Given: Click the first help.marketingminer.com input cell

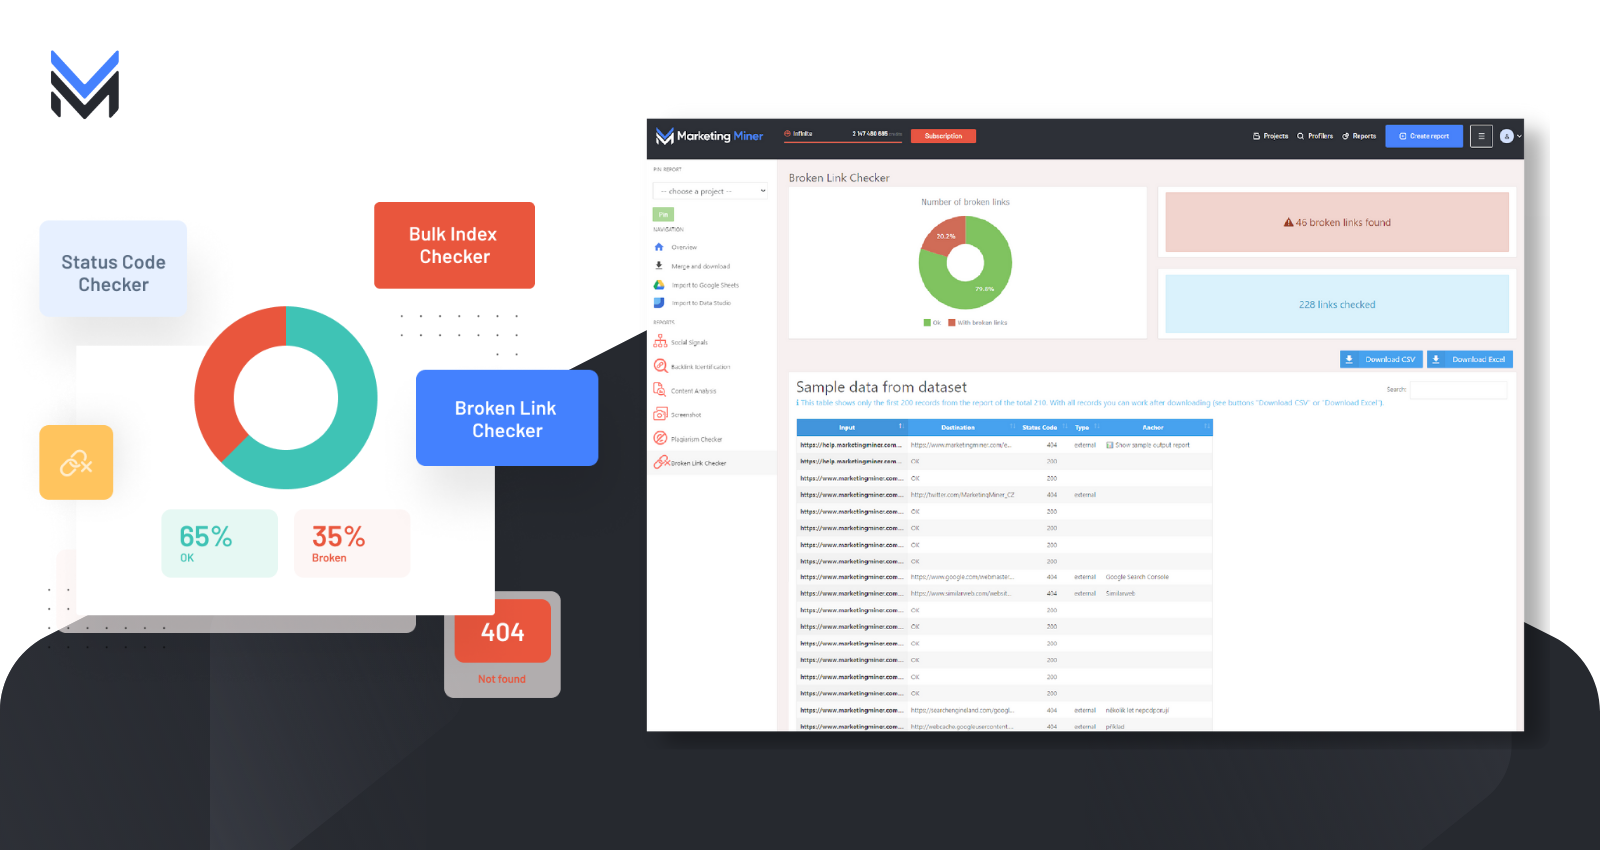Looking at the screenshot, I should coord(850,445).
